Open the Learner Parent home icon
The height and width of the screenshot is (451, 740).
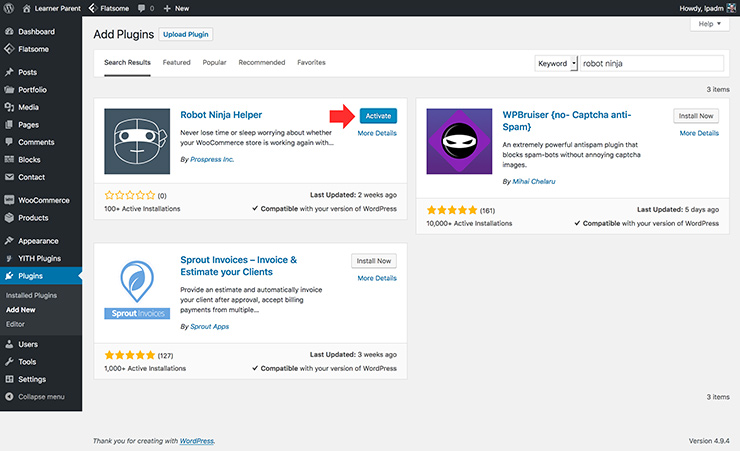tap(26, 8)
